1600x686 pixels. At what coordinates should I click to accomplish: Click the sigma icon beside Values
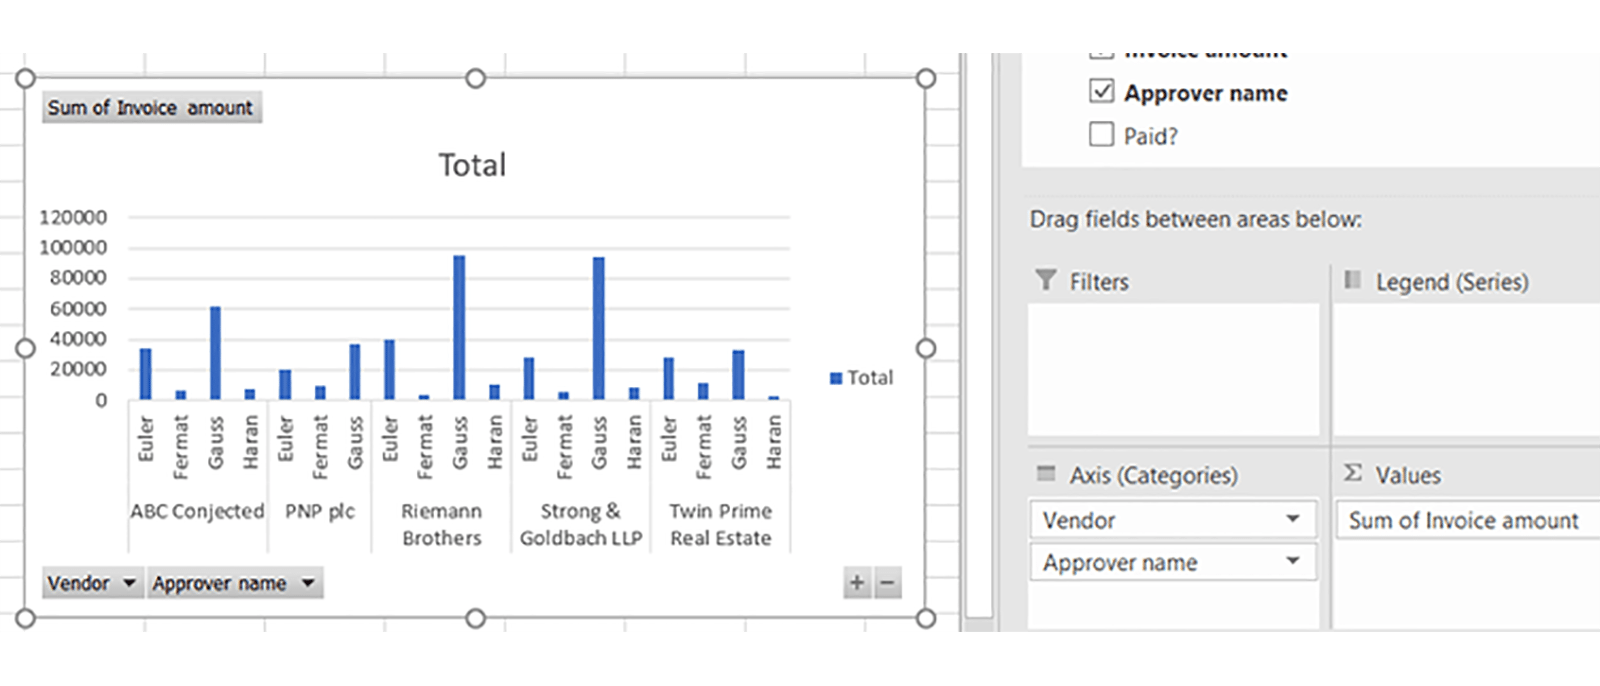[1352, 473]
